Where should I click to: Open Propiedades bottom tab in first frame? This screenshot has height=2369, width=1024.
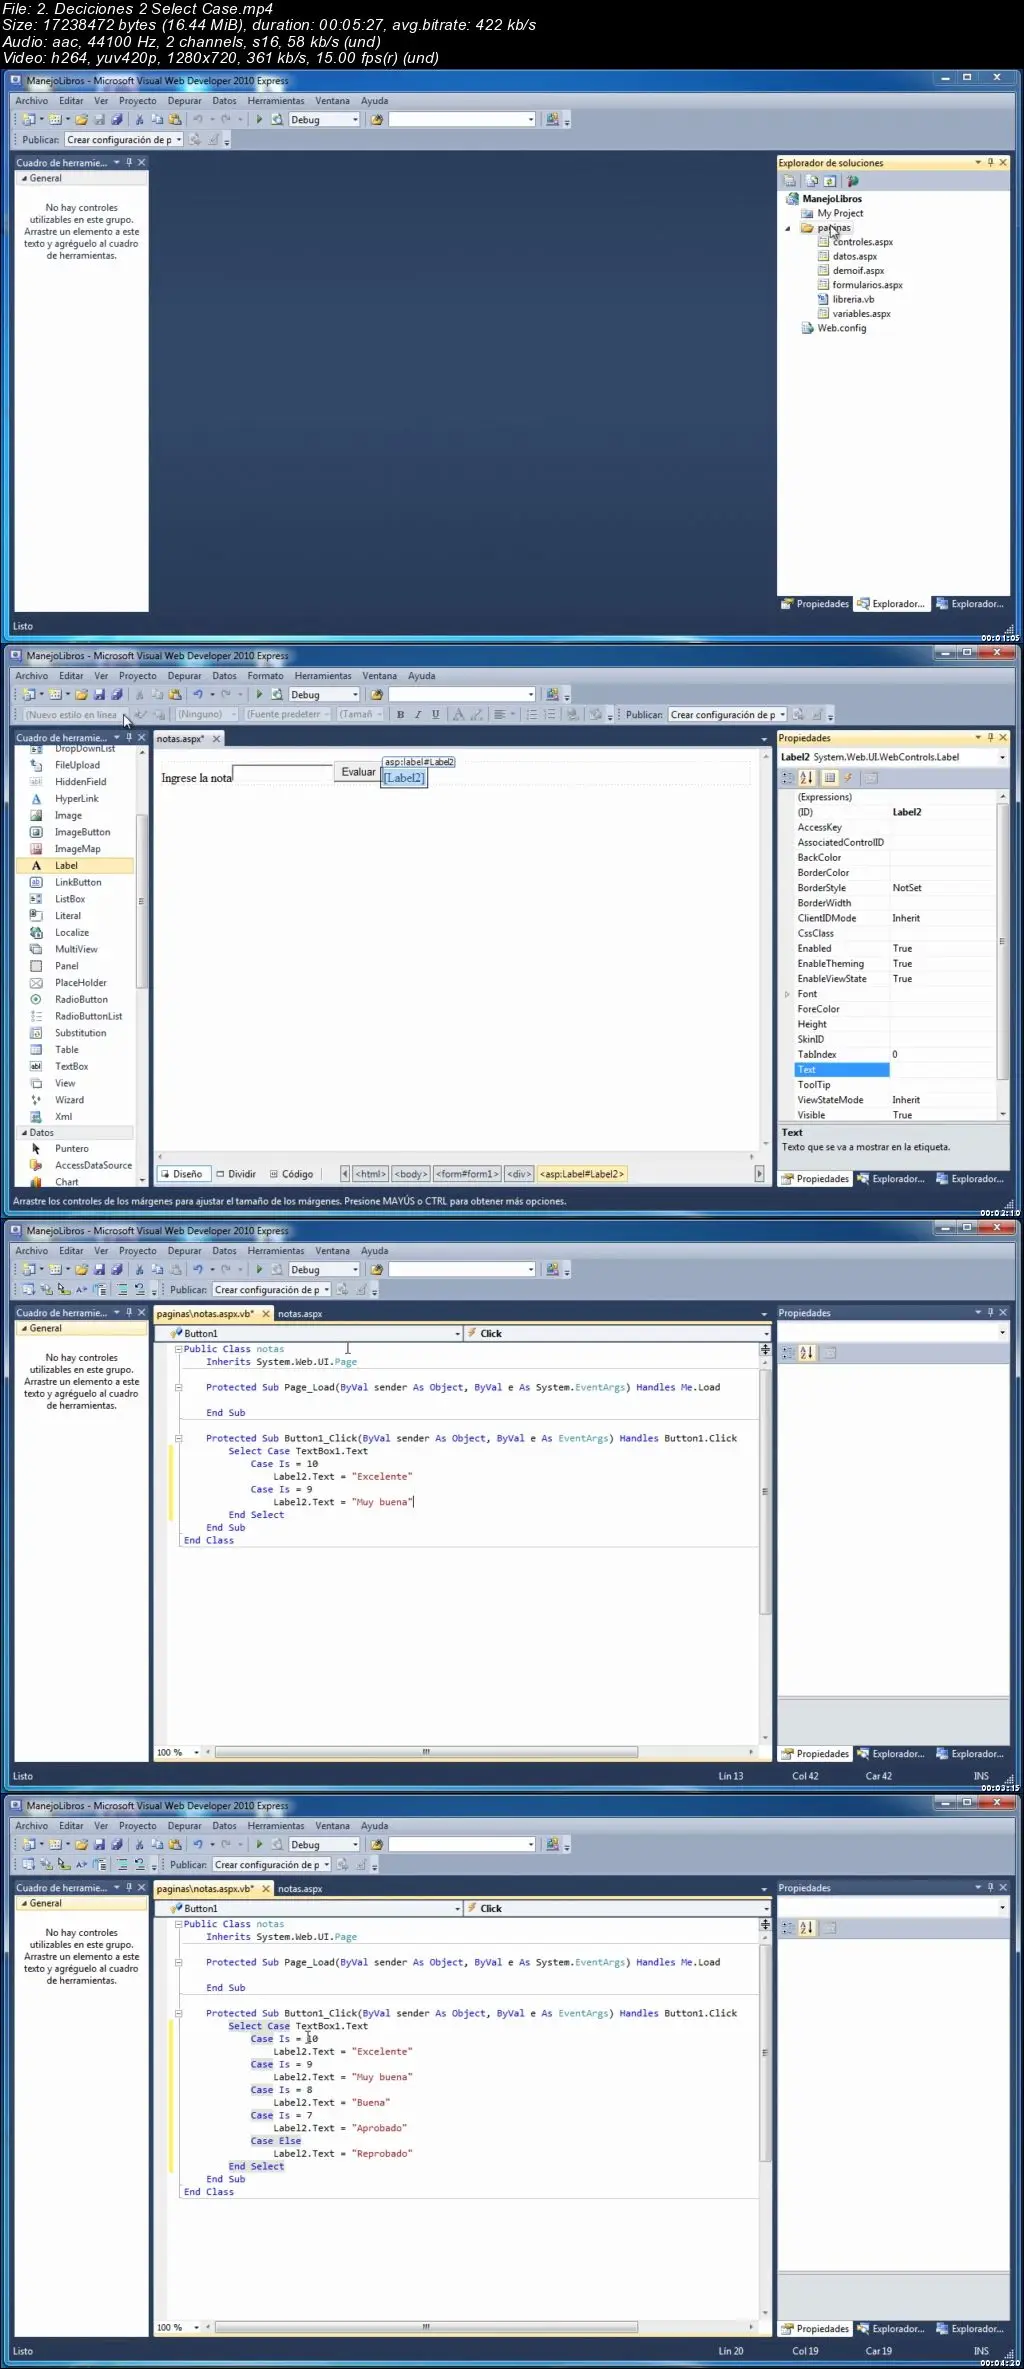pos(815,604)
